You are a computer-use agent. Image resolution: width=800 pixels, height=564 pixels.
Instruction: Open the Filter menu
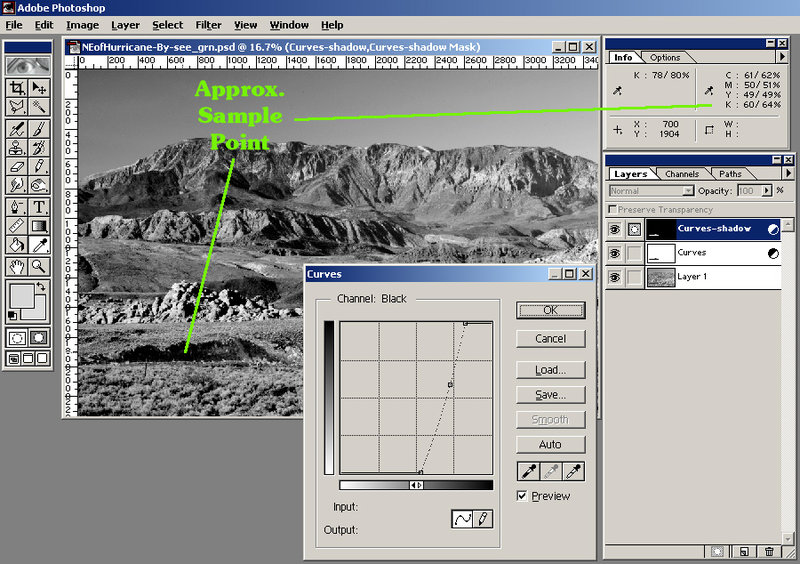tap(208, 25)
